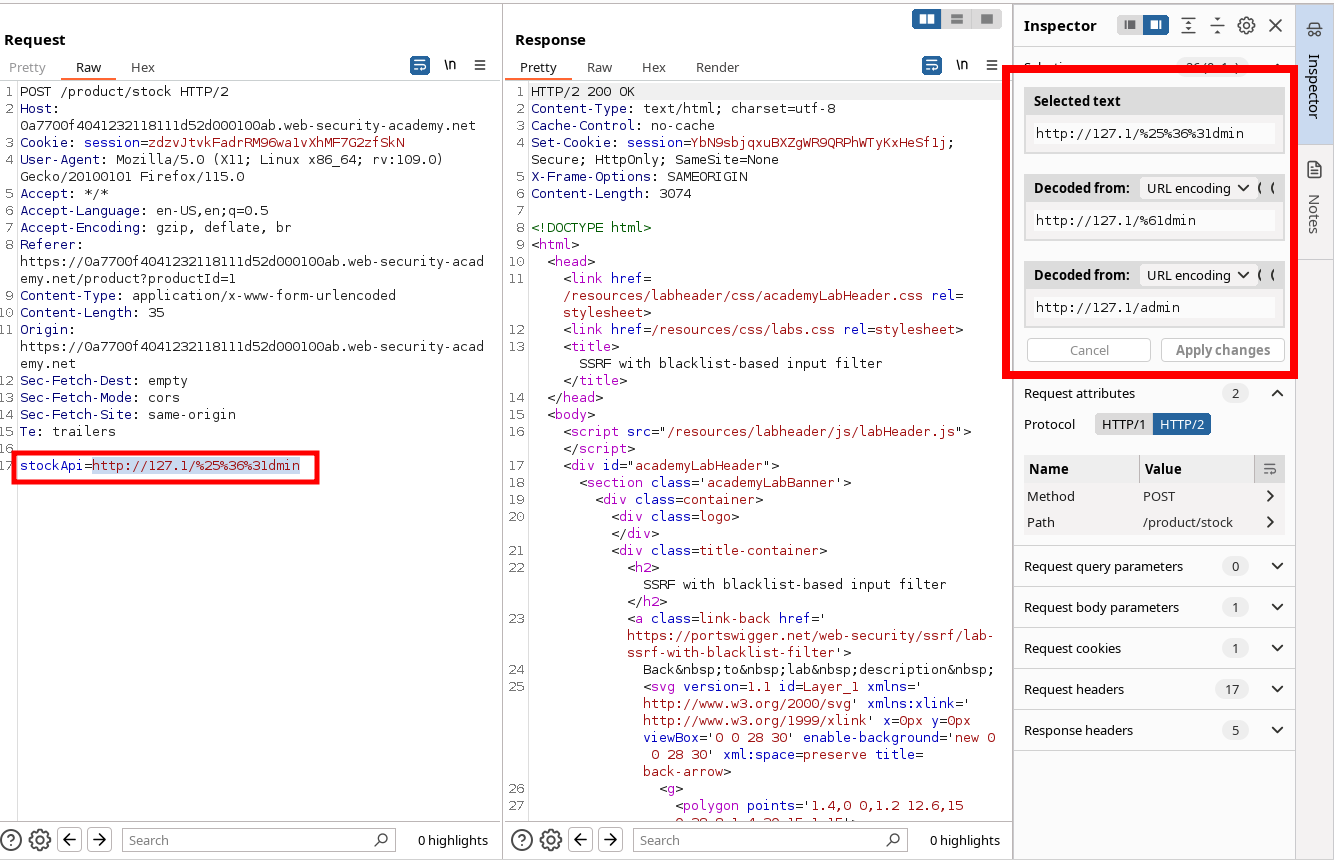Switch Request view to Raw tab
The image size is (1334, 860).
(x=89, y=67)
